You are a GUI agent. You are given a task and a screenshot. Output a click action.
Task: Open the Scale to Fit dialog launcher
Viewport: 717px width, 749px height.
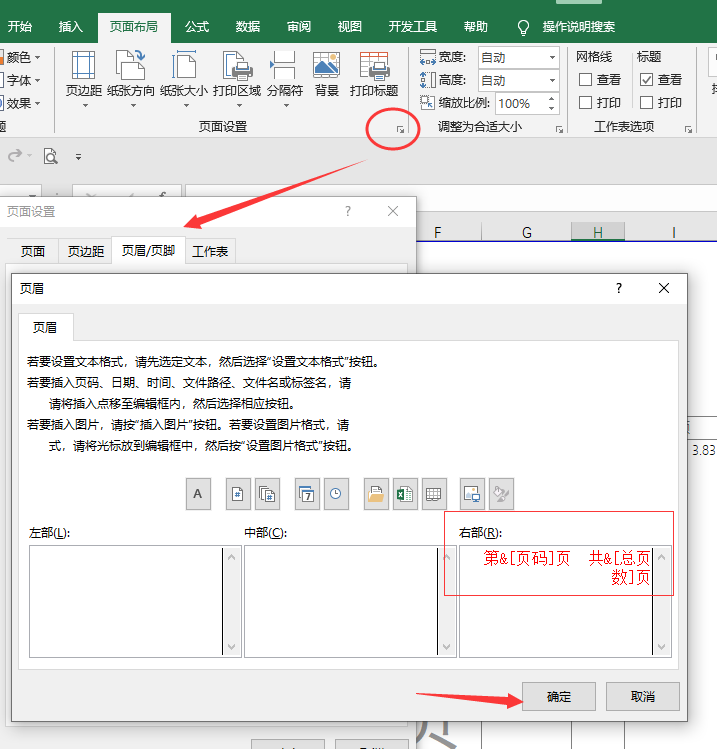pos(559,129)
